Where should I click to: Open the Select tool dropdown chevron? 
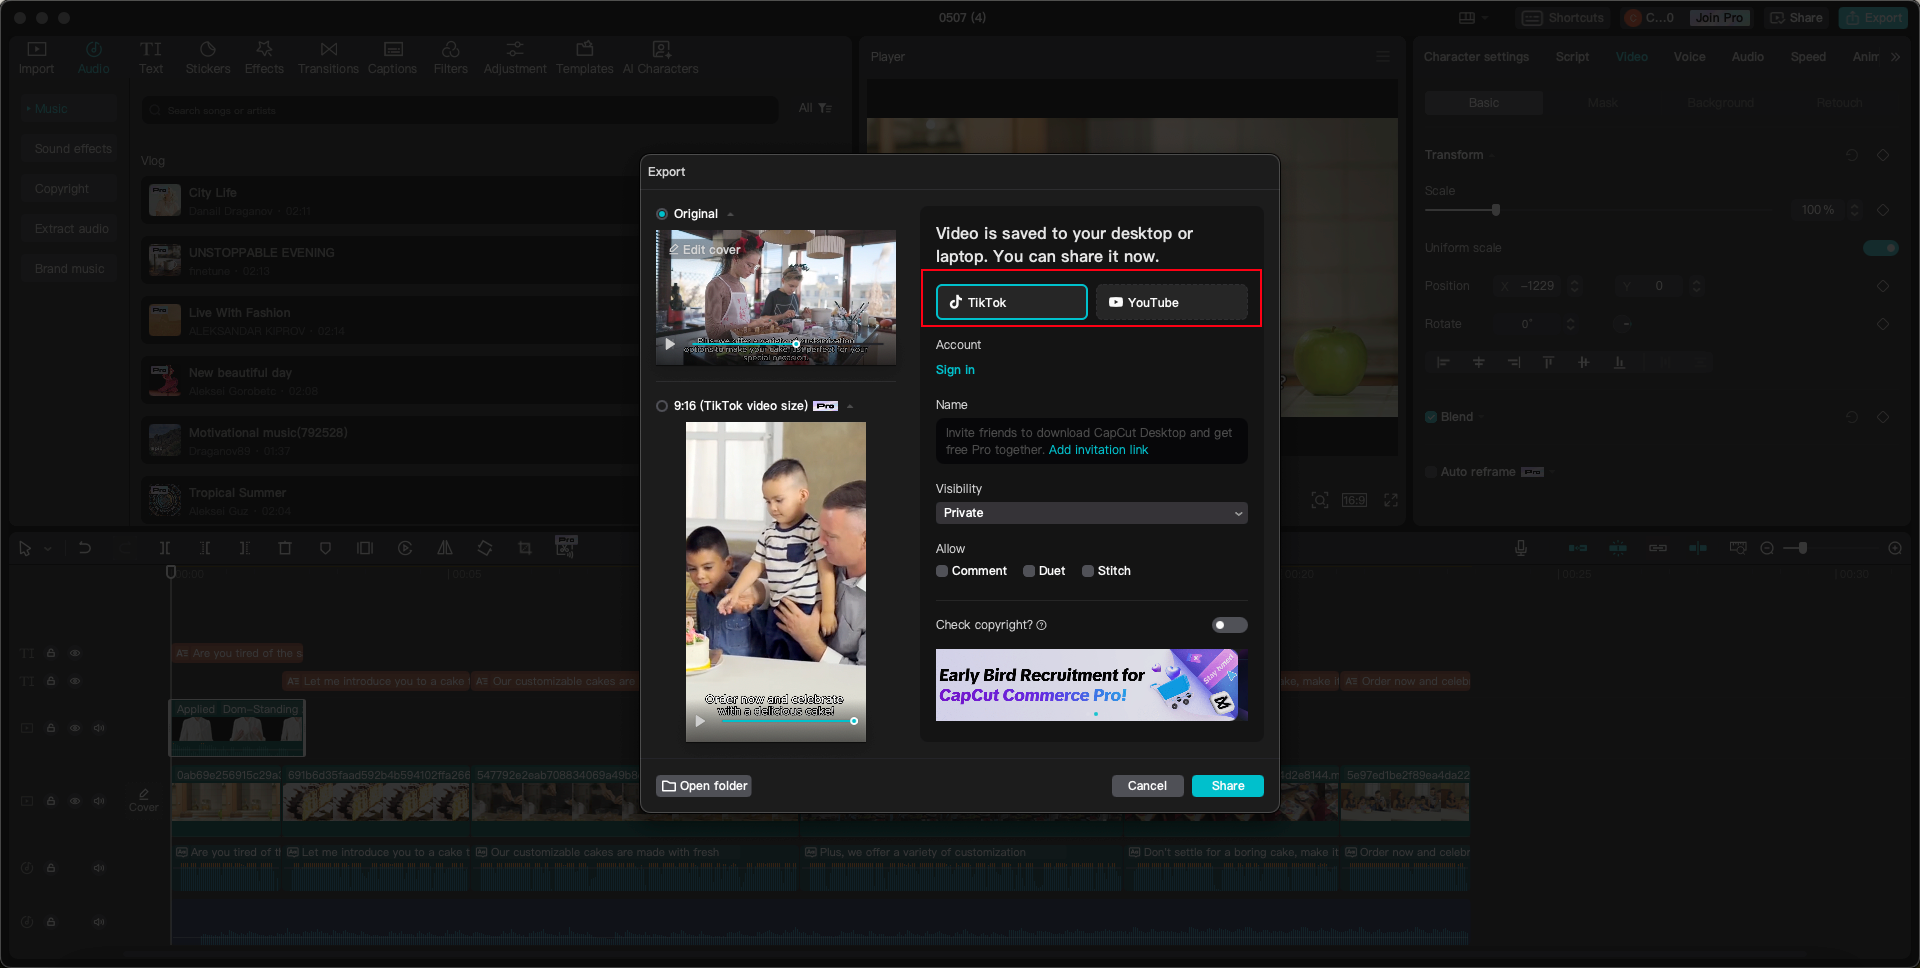[x=47, y=548]
